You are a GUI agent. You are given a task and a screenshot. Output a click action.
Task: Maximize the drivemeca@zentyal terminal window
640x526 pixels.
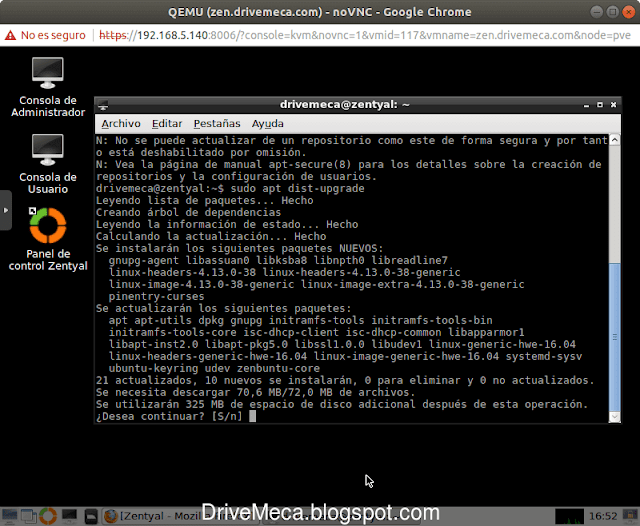600,105
